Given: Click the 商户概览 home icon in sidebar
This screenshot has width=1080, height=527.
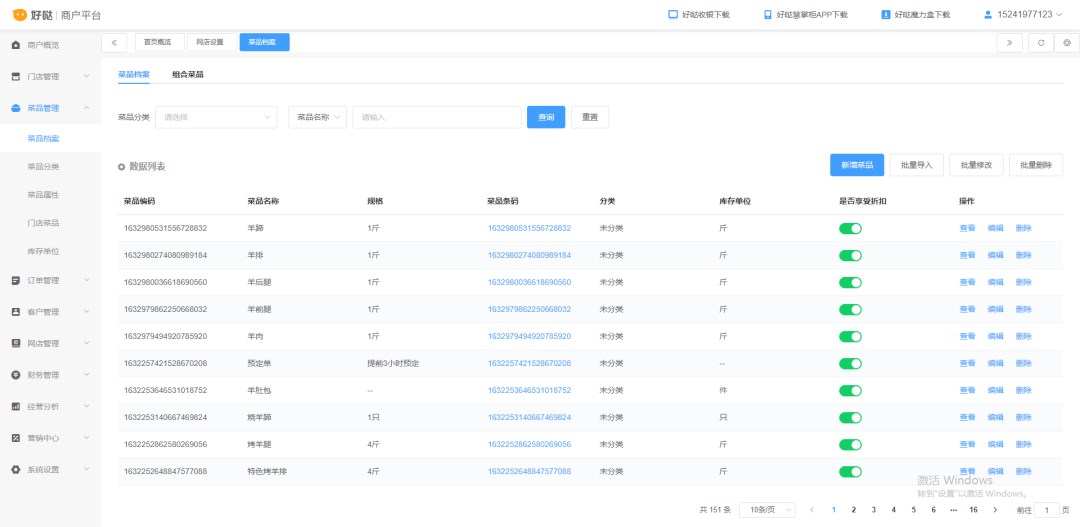Looking at the screenshot, I should 16,45.
